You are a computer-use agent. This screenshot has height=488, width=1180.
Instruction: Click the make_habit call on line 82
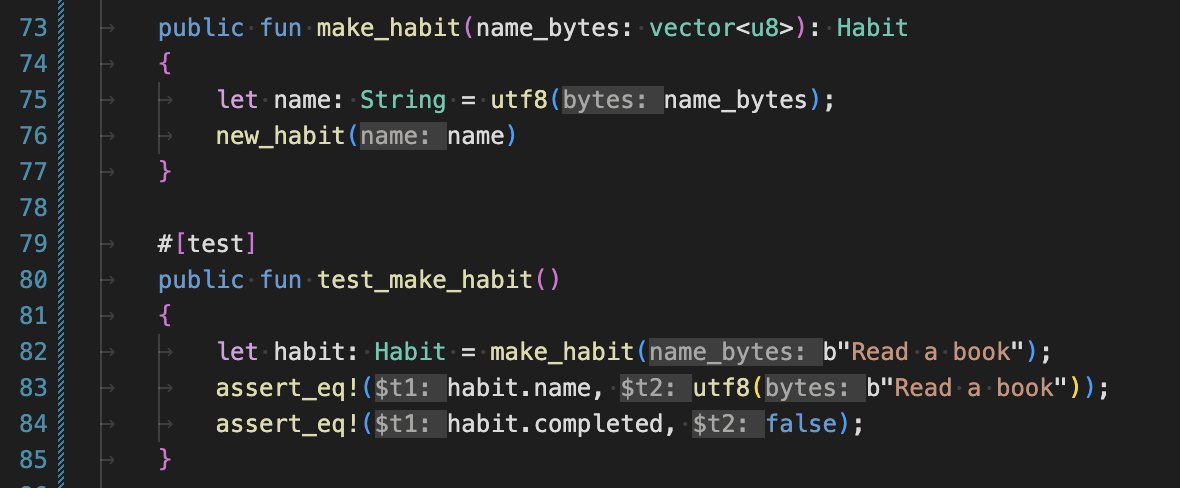pos(561,352)
